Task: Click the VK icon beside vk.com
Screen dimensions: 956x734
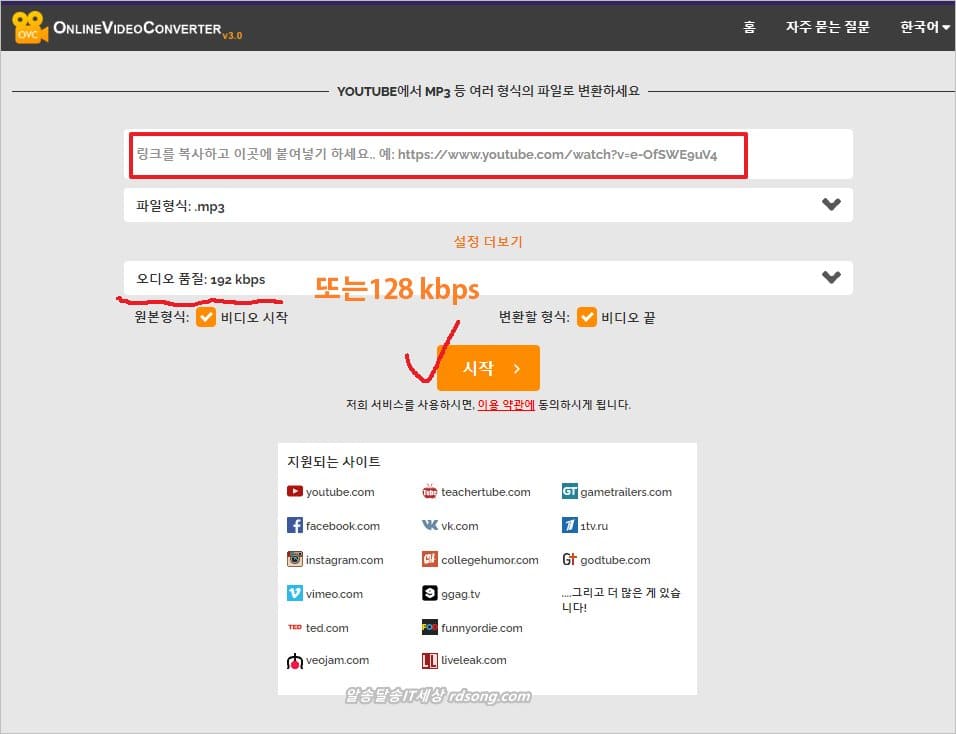Action: pyautogui.click(x=429, y=525)
